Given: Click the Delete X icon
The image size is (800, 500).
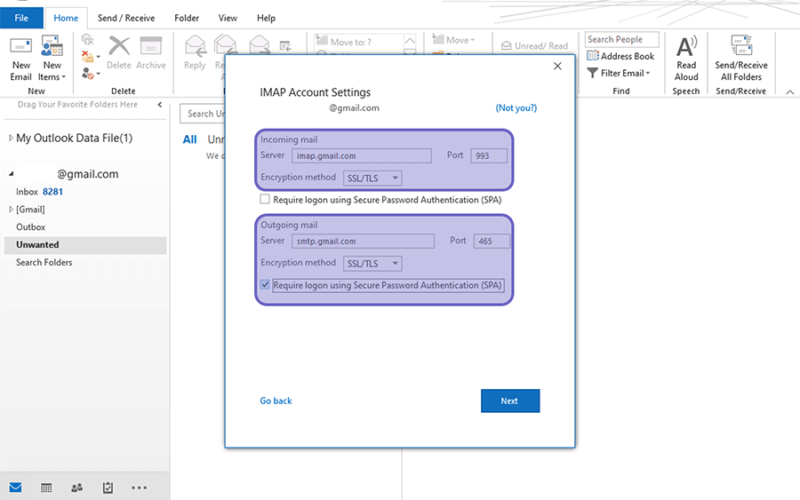Looking at the screenshot, I should 119,46.
